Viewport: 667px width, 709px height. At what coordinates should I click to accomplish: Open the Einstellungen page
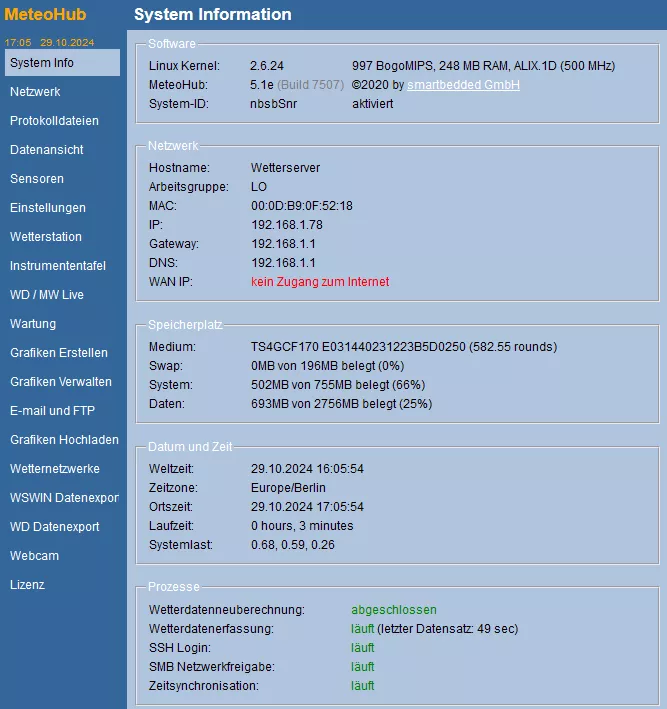click(x=48, y=208)
